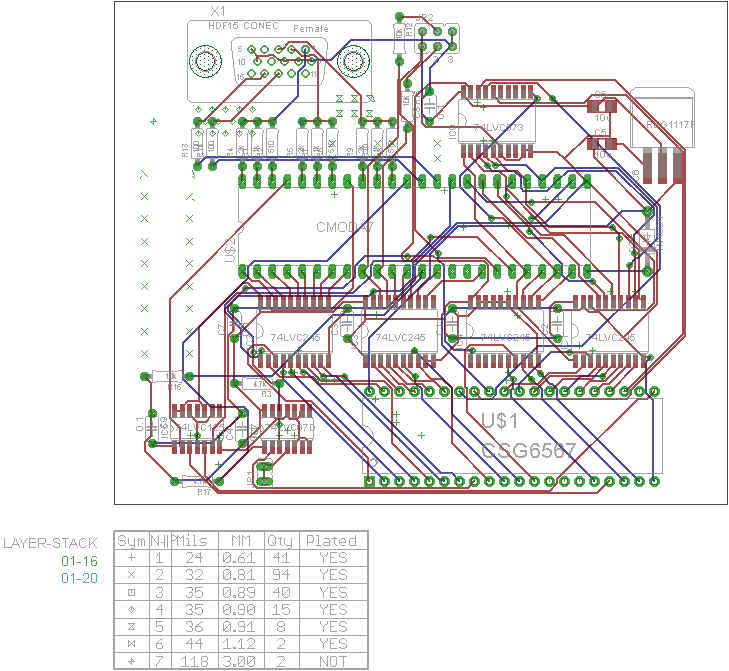The image size is (729, 671).
Task: Select the square drill symbol in row 3
Action: (131, 592)
